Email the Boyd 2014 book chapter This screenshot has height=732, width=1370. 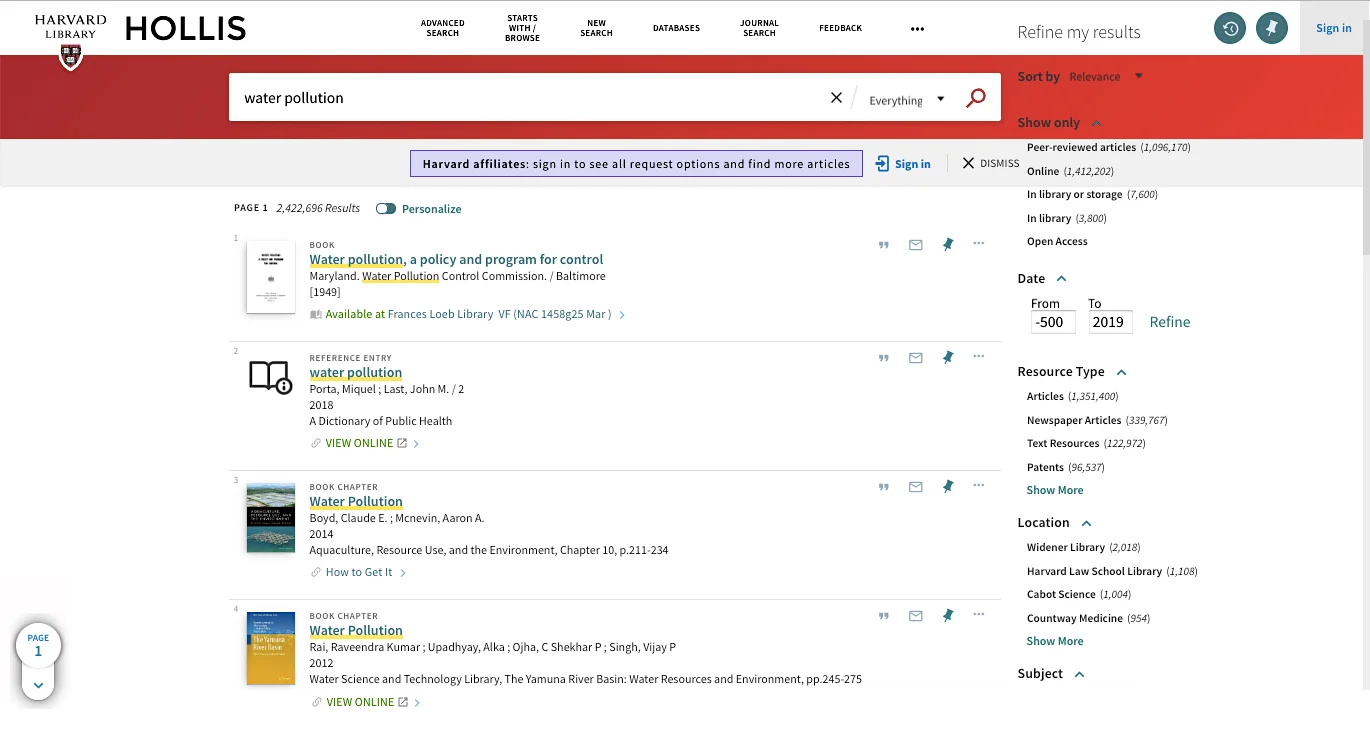click(x=915, y=487)
